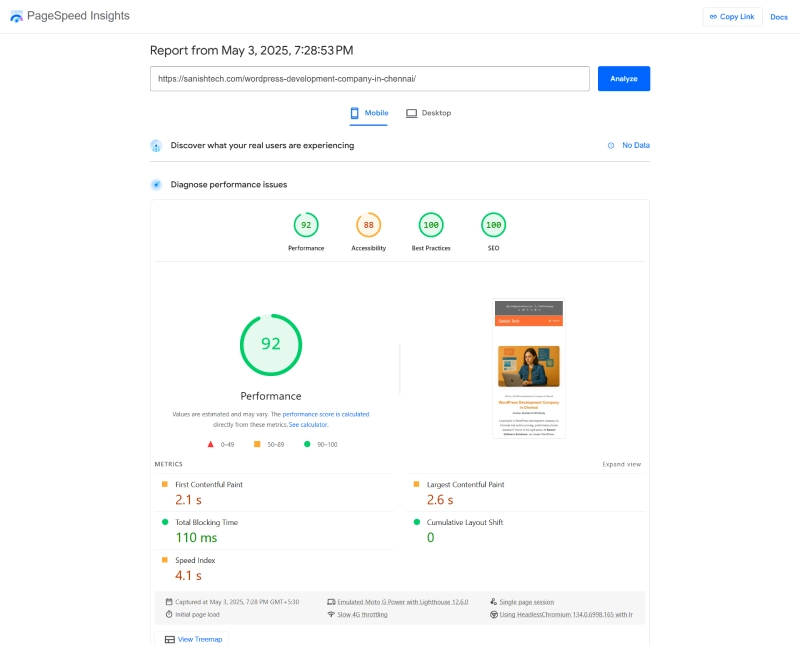Open the See calculator link

pos(308,425)
